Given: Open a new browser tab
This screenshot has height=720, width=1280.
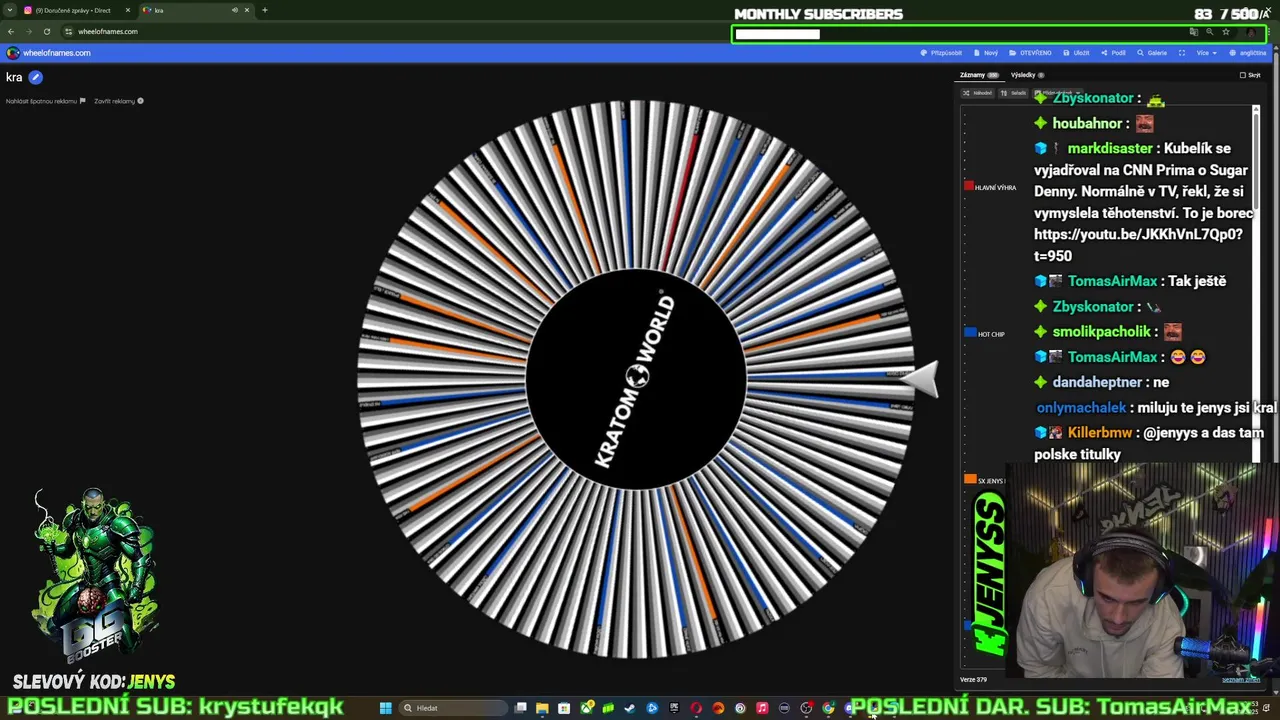Looking at the screenshot, I should (x=264, y=10).
